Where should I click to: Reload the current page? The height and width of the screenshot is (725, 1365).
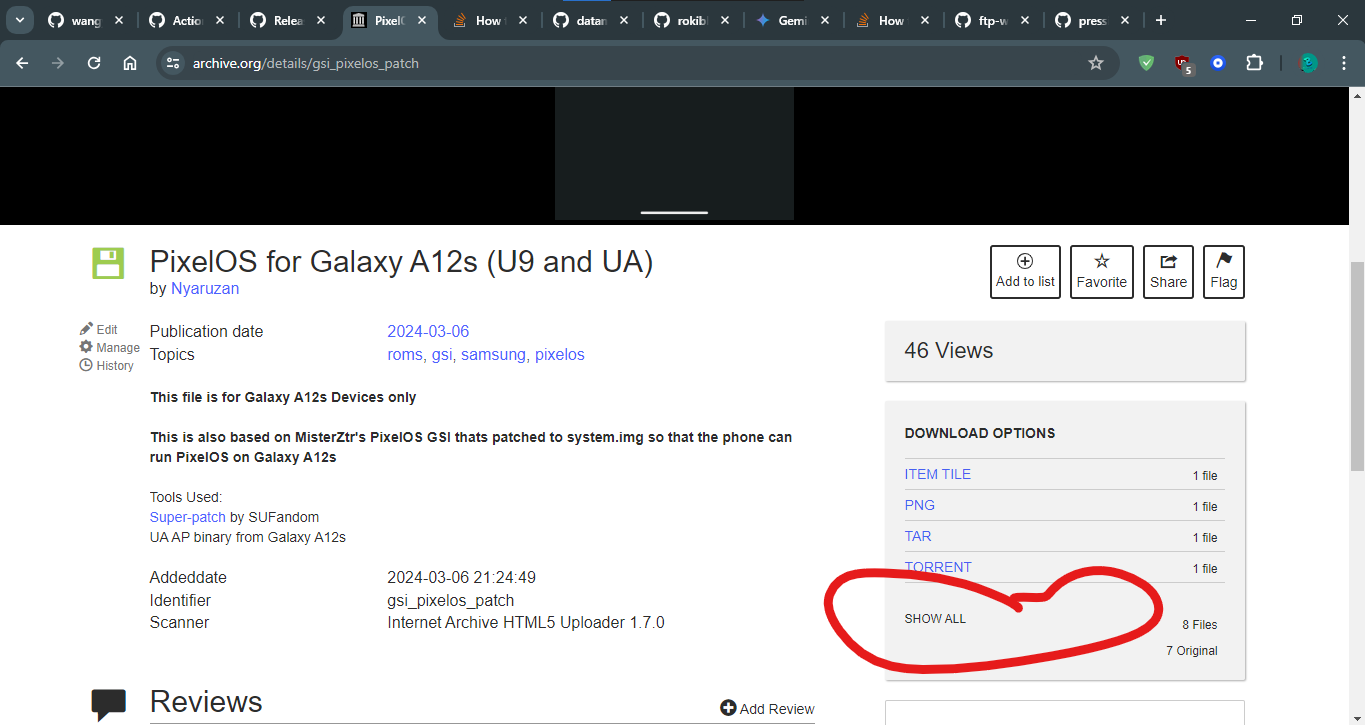(94, 63)
